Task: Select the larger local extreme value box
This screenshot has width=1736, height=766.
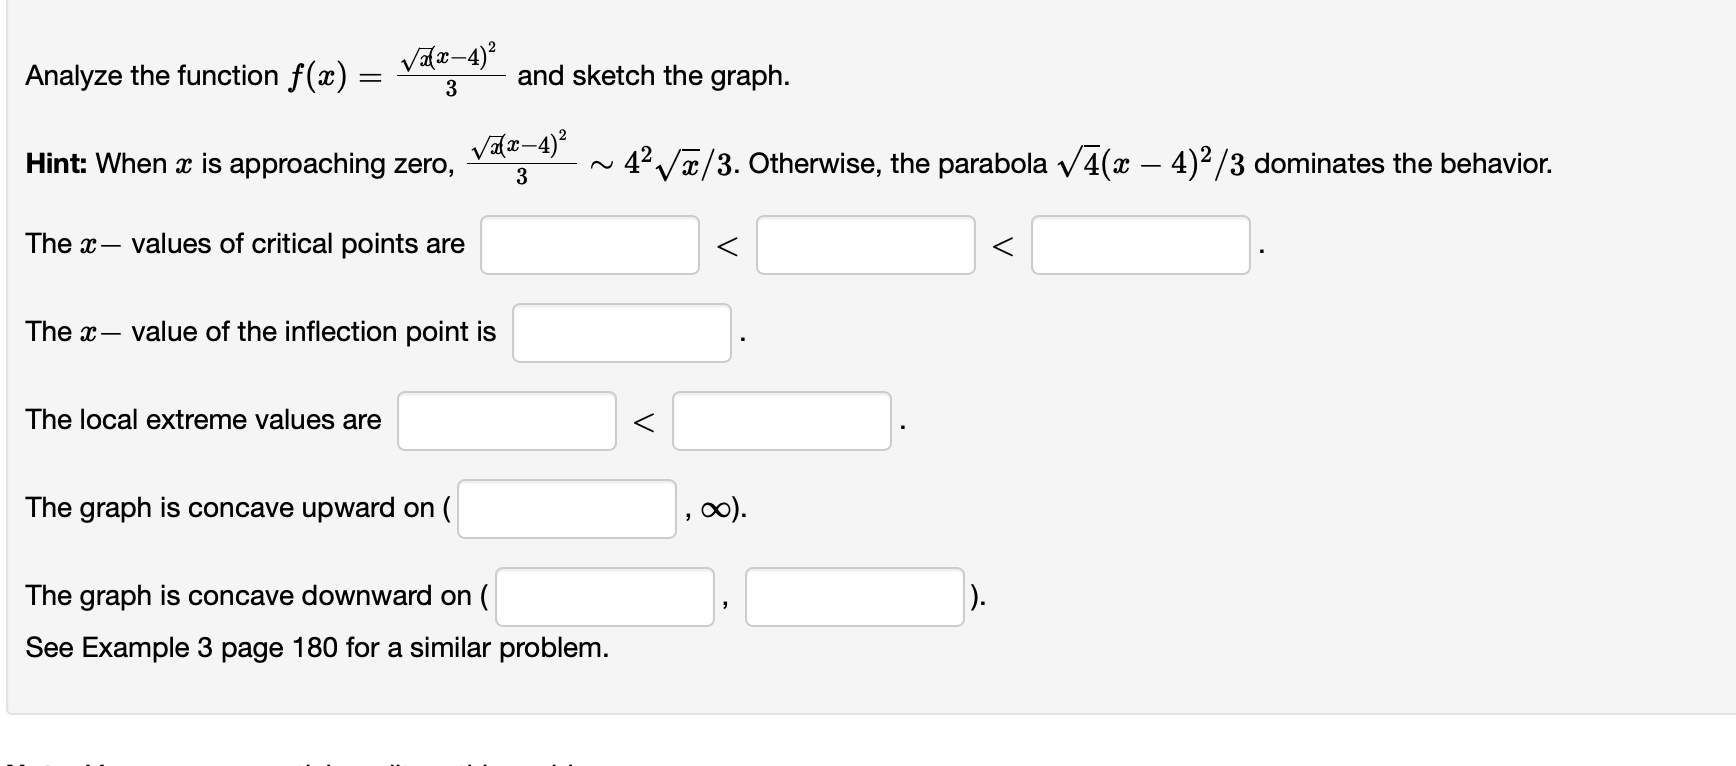Action: [x=782, y=421]
